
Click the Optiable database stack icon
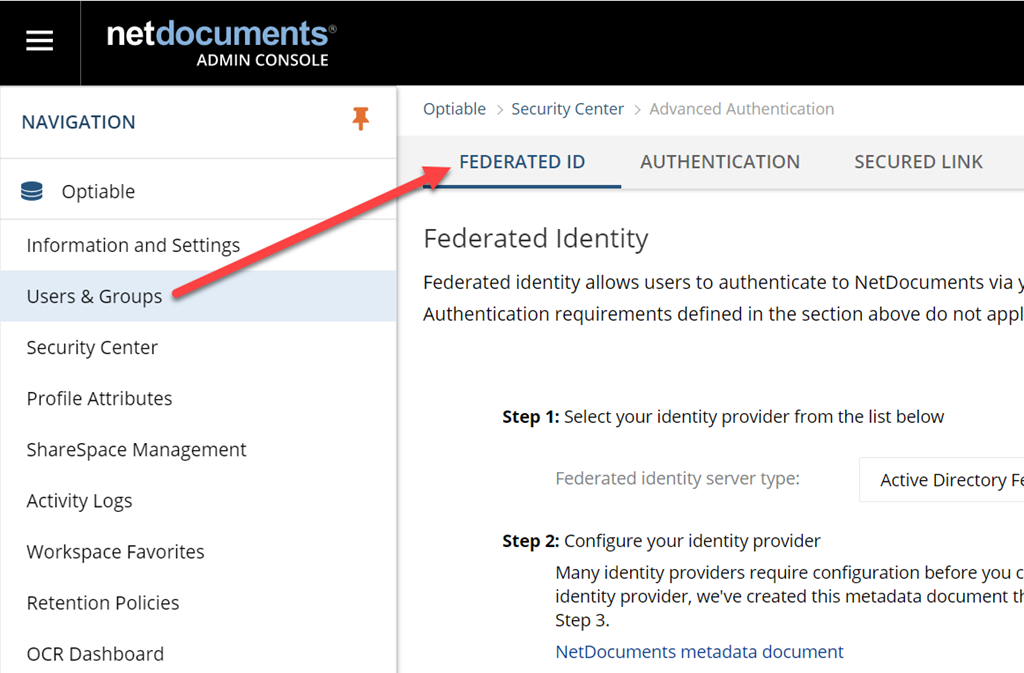pyautogui.click(x=32, y=191)
